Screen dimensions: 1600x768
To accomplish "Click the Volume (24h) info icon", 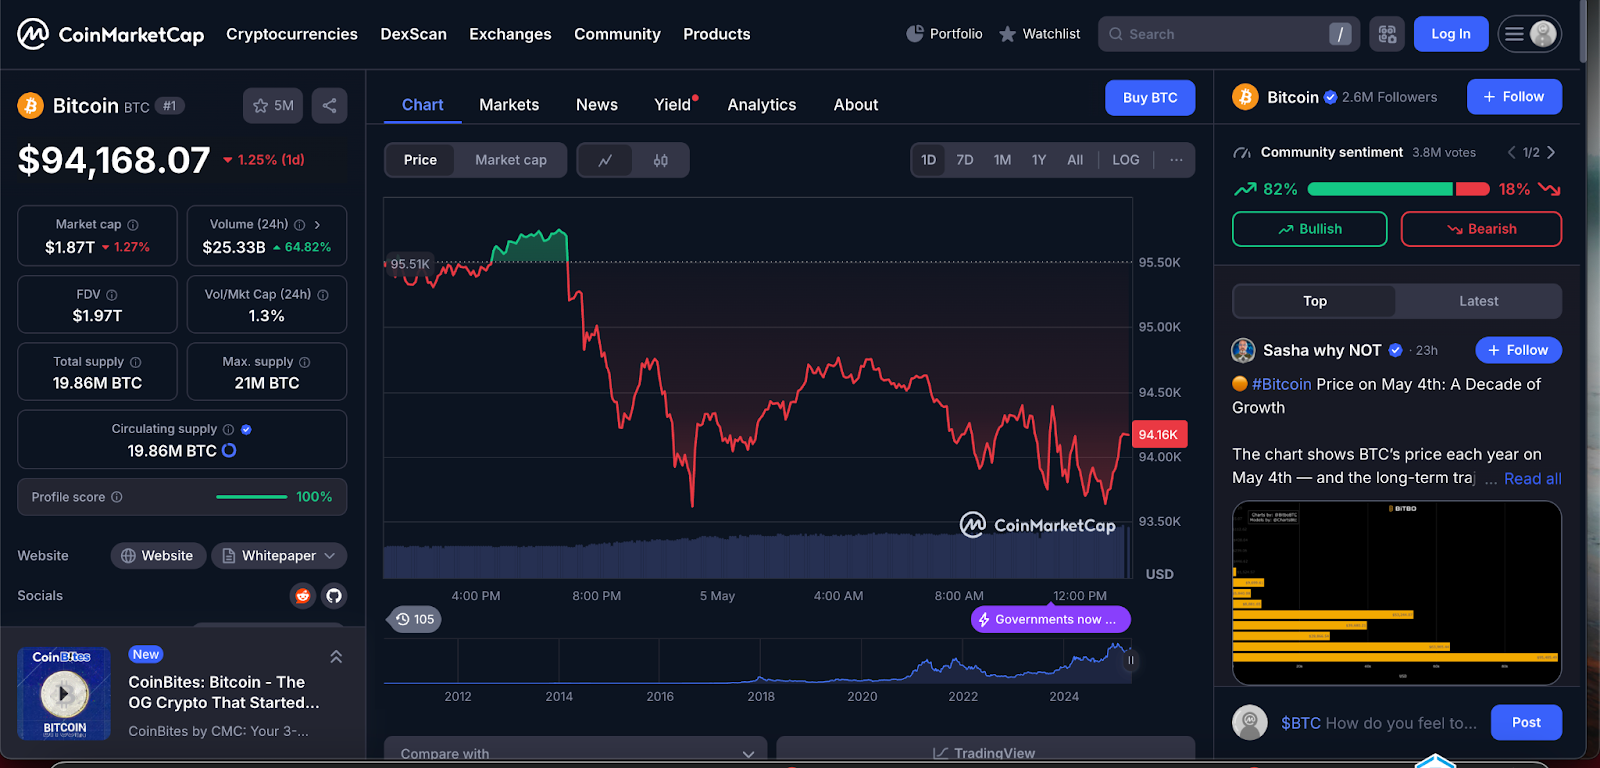I will tap(299, 225).
